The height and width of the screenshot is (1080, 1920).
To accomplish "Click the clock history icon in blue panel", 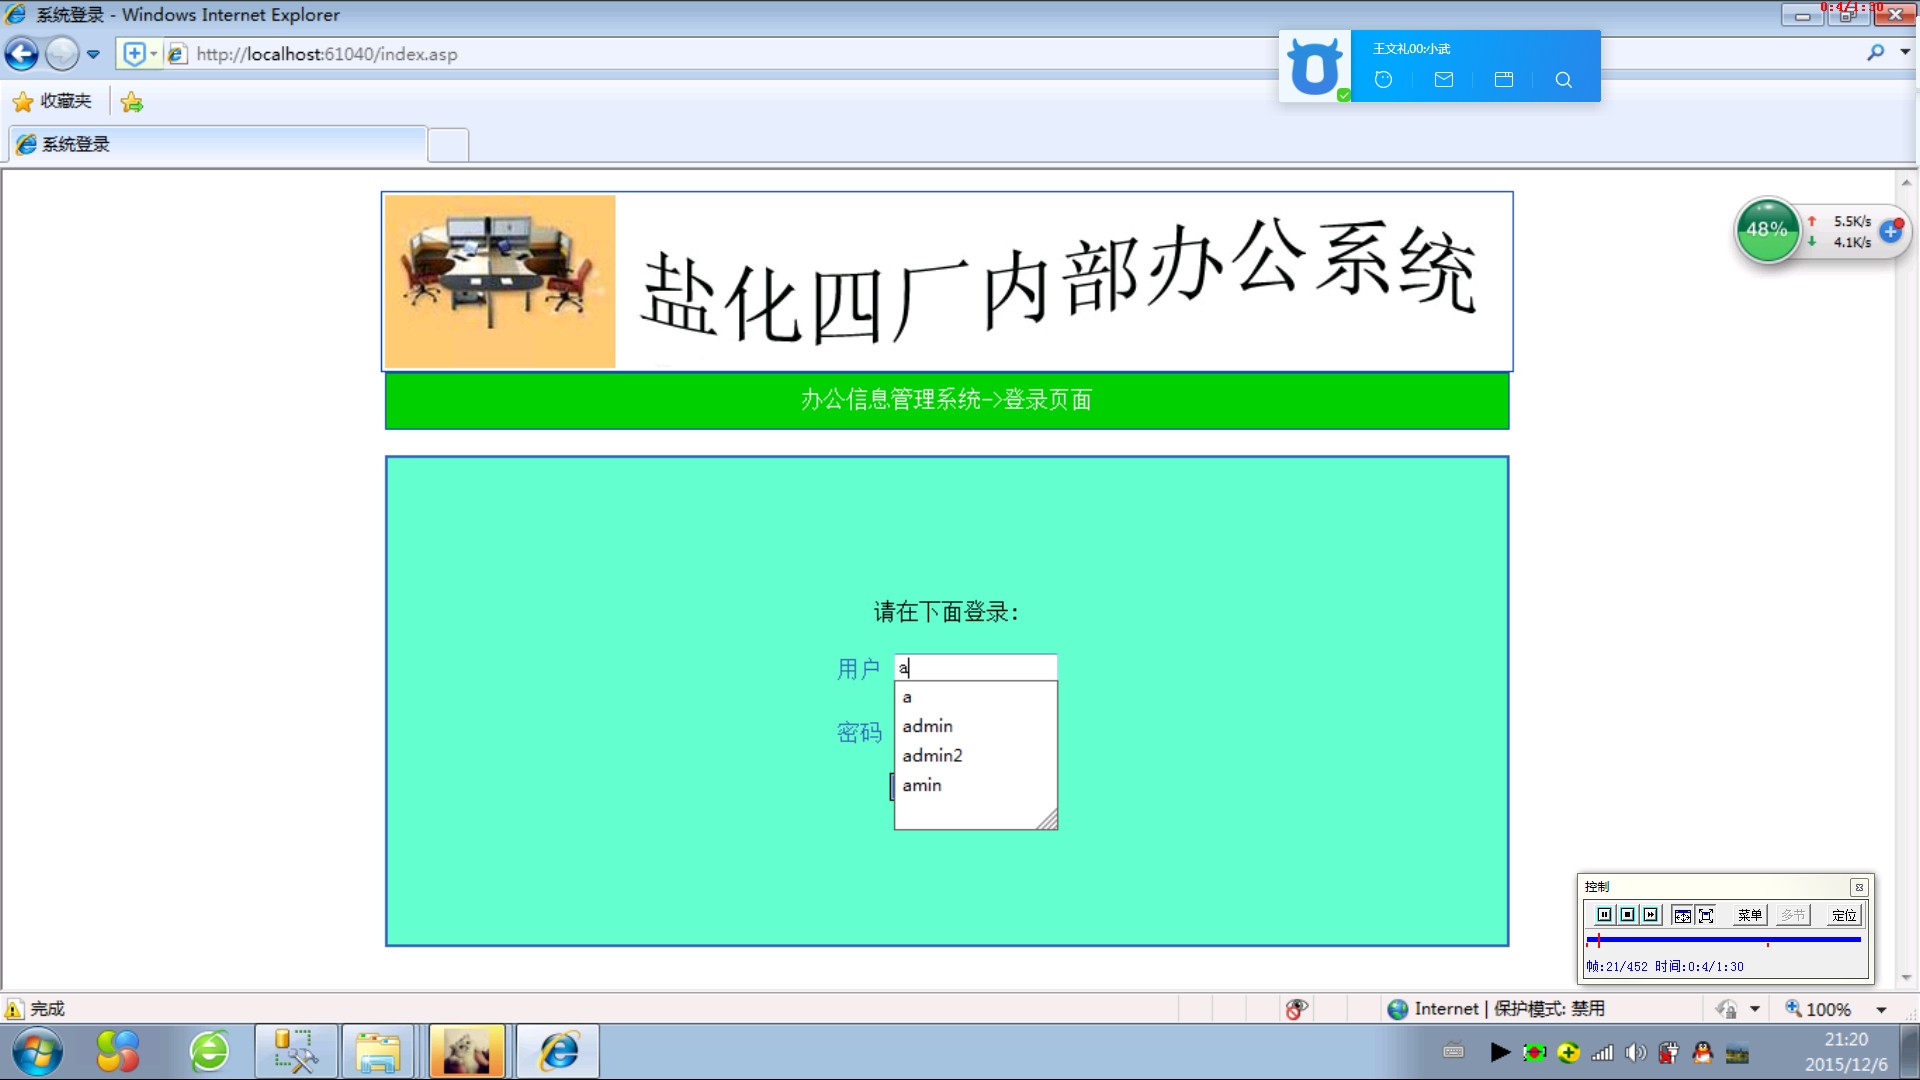I will (1383, 80).
